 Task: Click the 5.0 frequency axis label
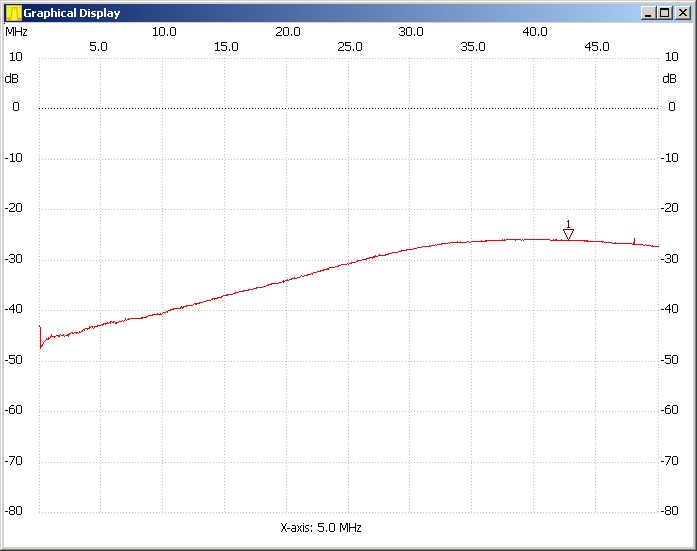tap(99, 46)
